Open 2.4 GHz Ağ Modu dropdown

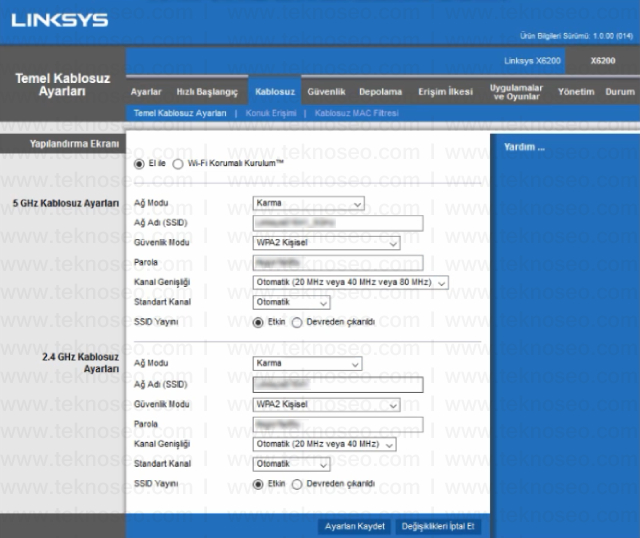[307, 363]
